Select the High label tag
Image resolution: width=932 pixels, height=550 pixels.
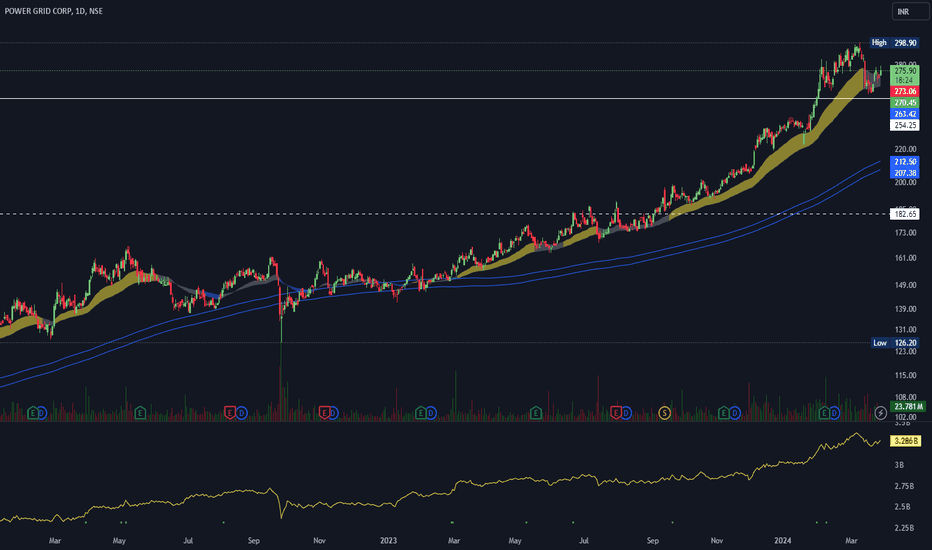pyautogui.click(x=879, y=43)
